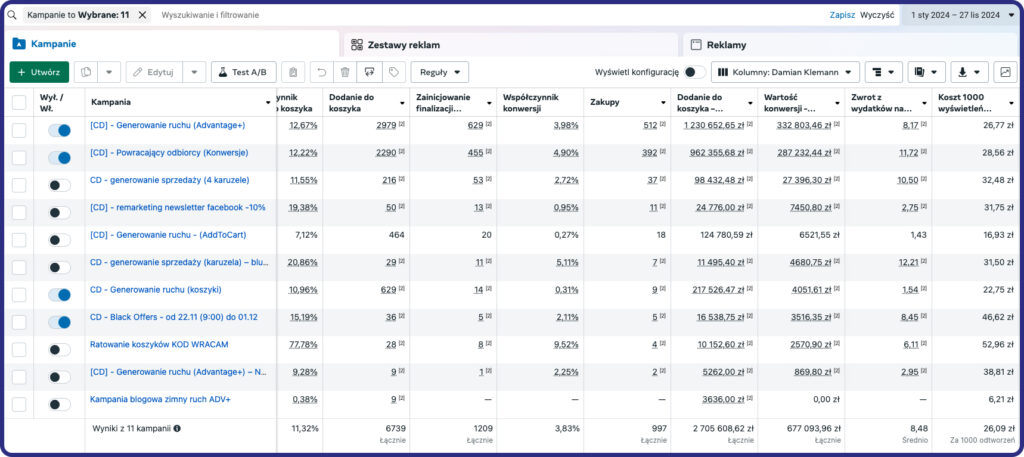The image size is (1024, 457).
Task: Select all campaigns with header checkbox
Action: click(19, 102)
